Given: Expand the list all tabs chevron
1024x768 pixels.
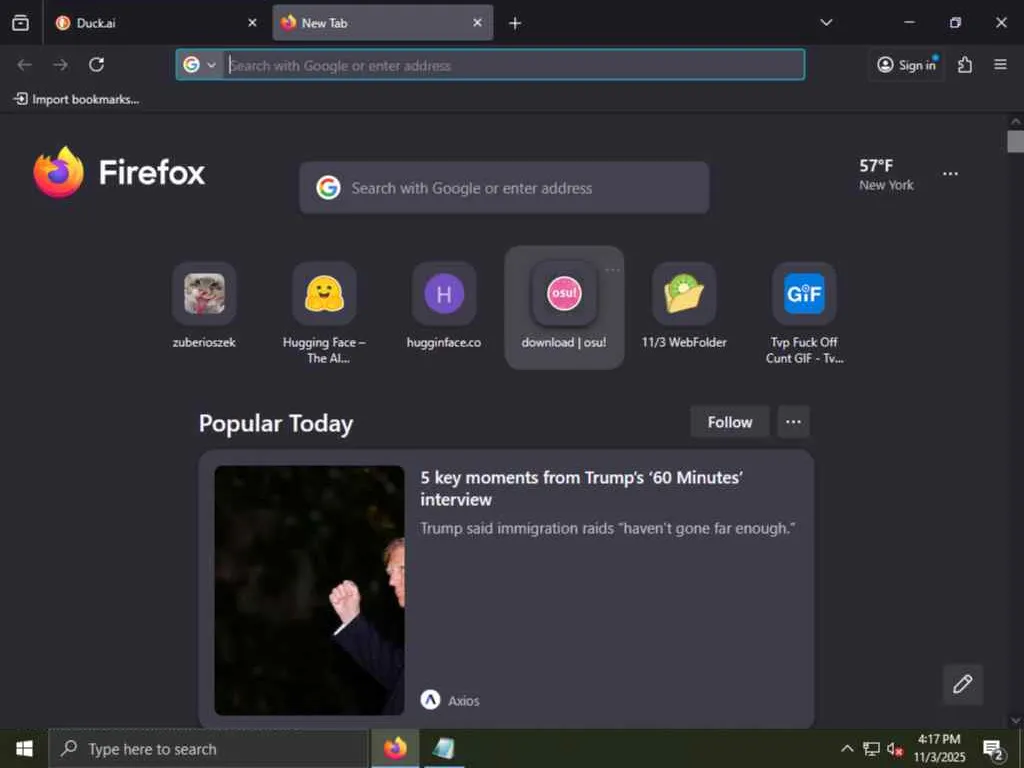Looking at the screenshot, I should [826, 23].
